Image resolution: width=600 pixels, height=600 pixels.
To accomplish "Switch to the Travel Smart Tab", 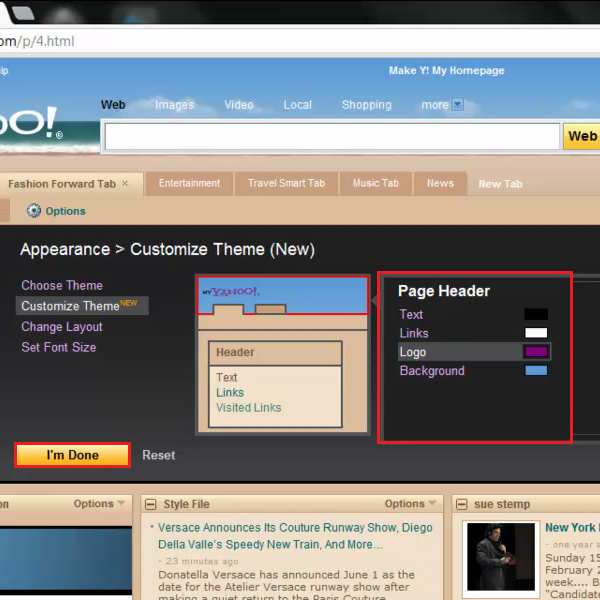I will pyautogui.click(x=286, y=183).
